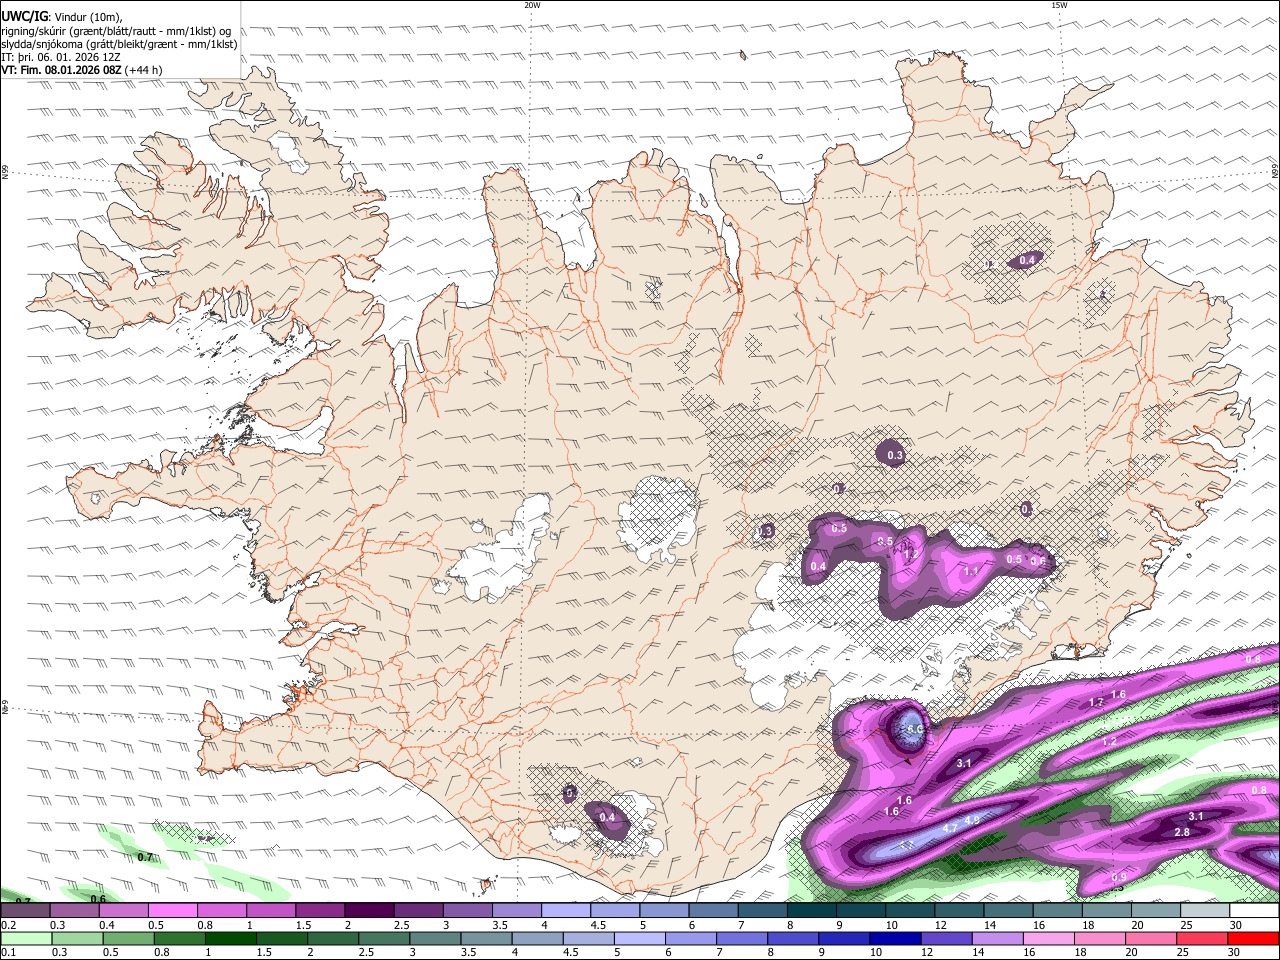1280x960 pixels.
Task: Click the 'UWC/IG: Vindur (10m)' title line
Action: (x=61, y=16)
